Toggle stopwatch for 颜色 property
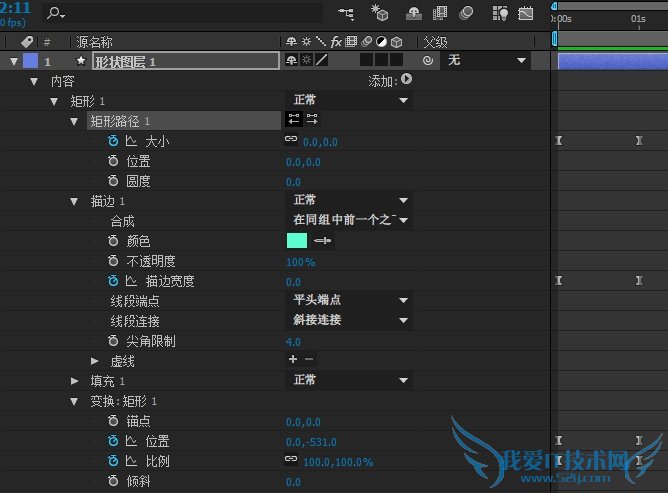Image resolution: width=668 pixels, height=493 pixels. pos(112,241)
